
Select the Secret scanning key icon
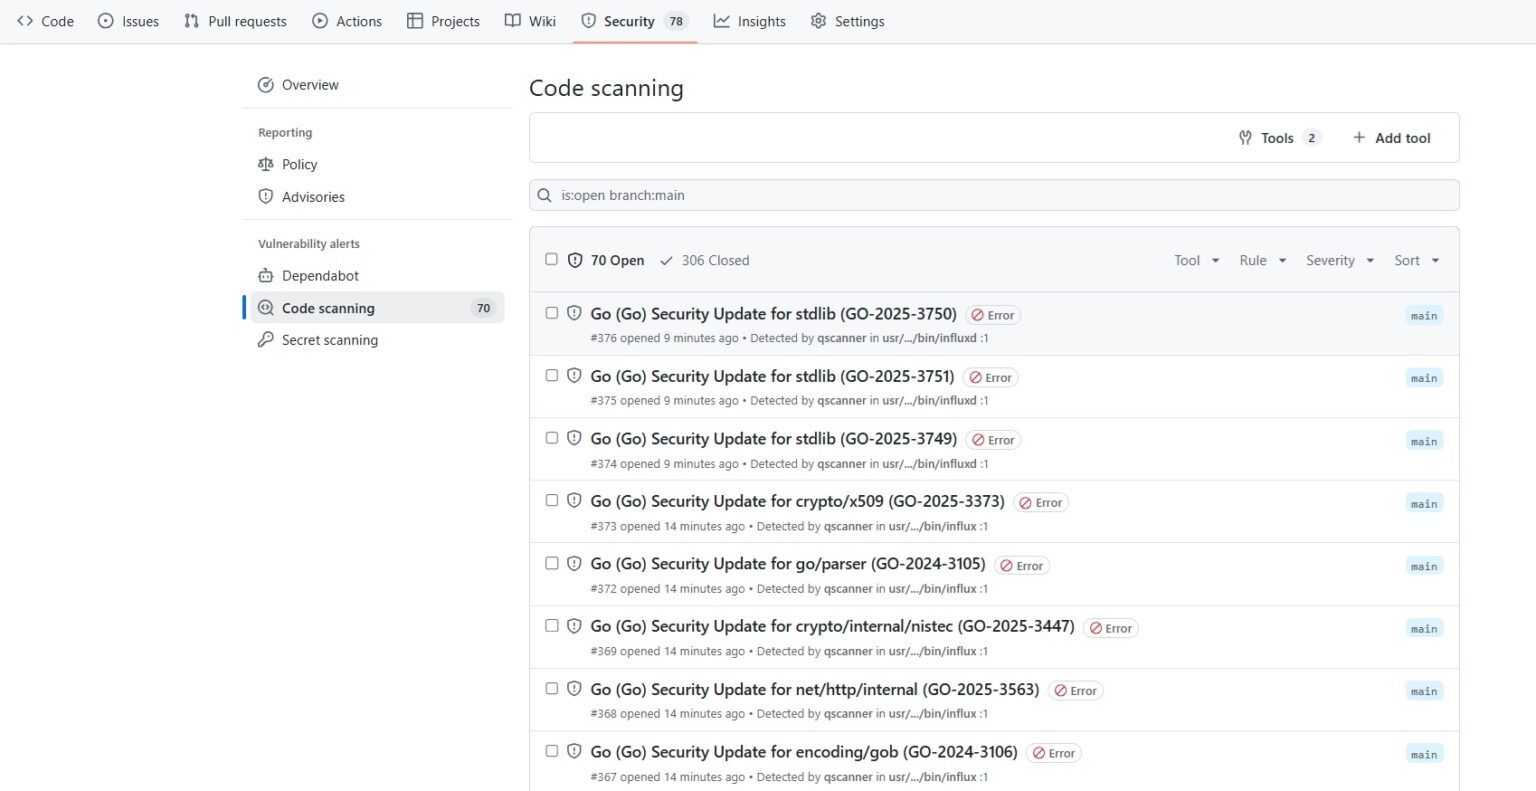pos(265,340)
